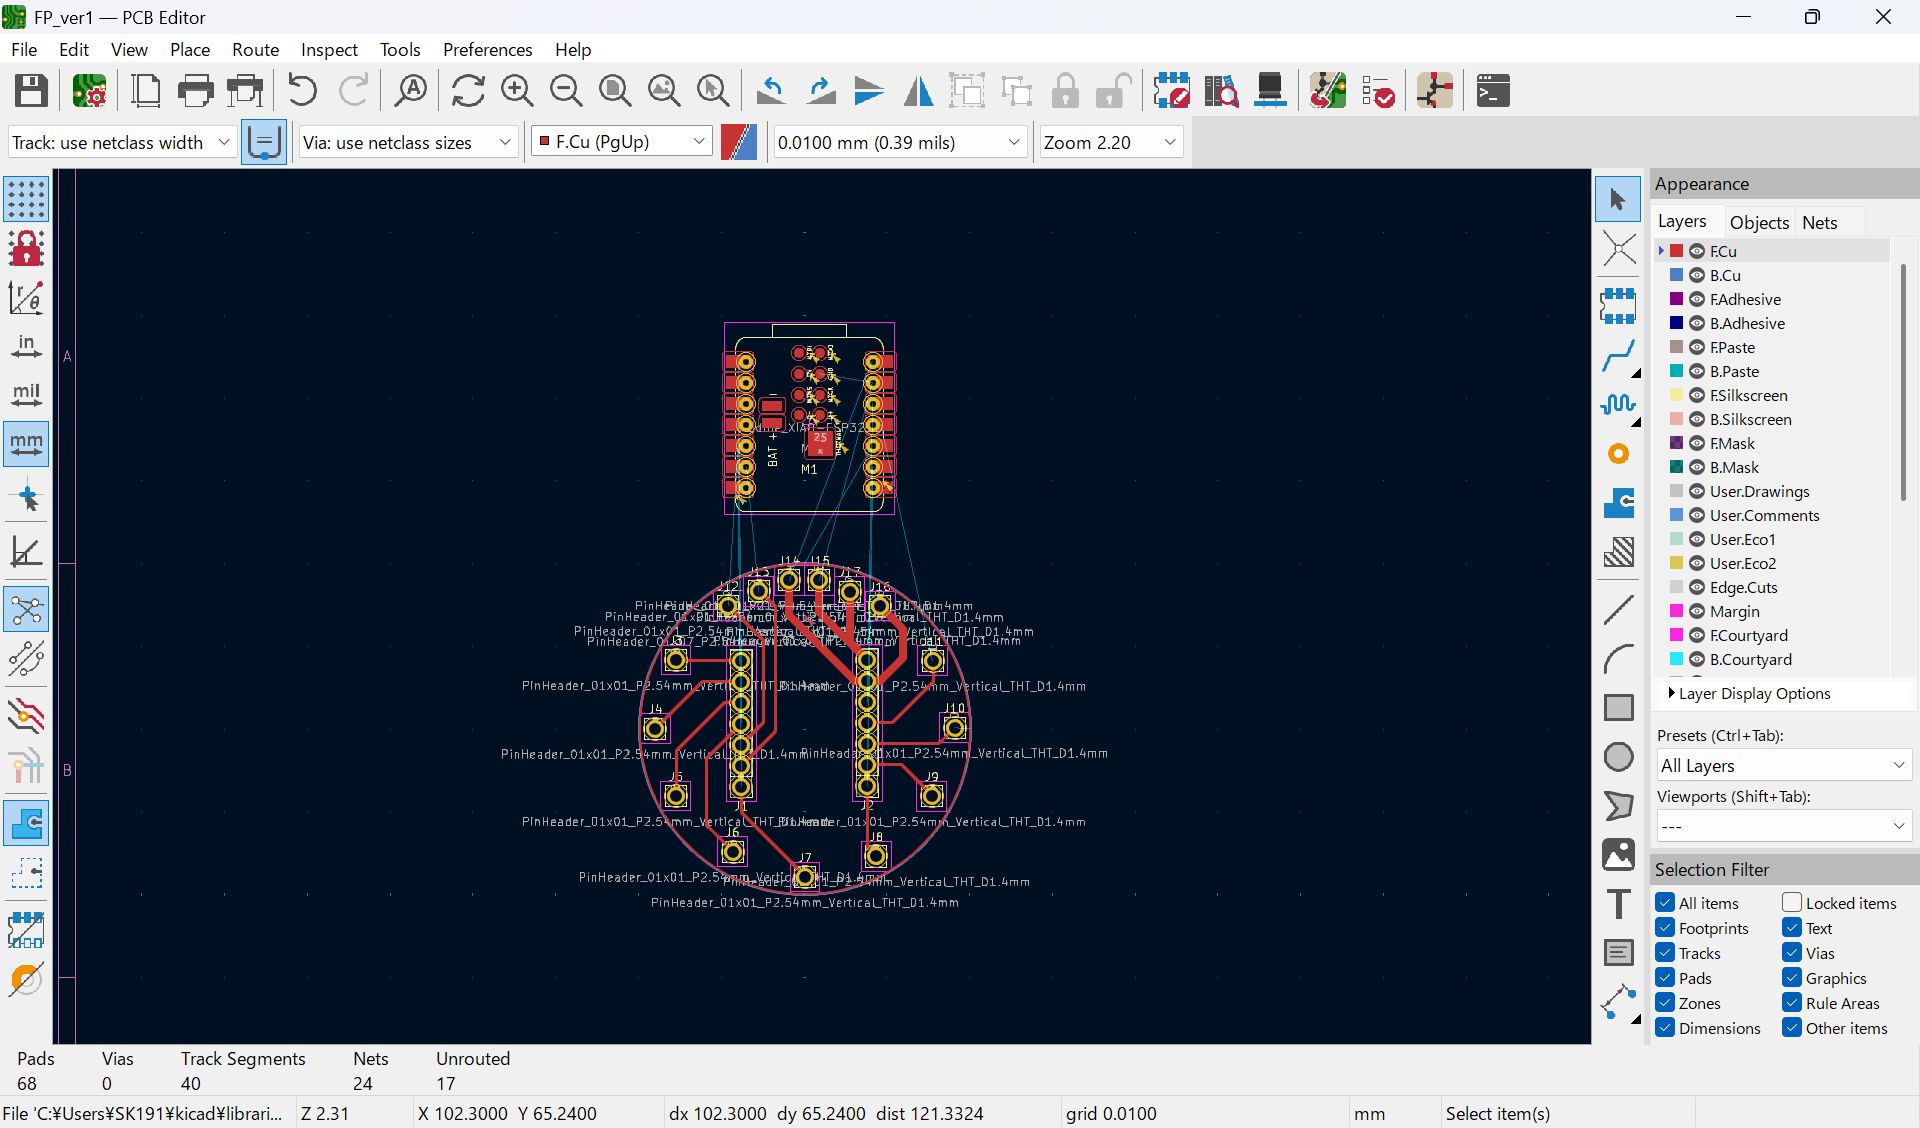This screenshot has height=1128, width=1920.
Task: Open the File menu
Action: 24,49
